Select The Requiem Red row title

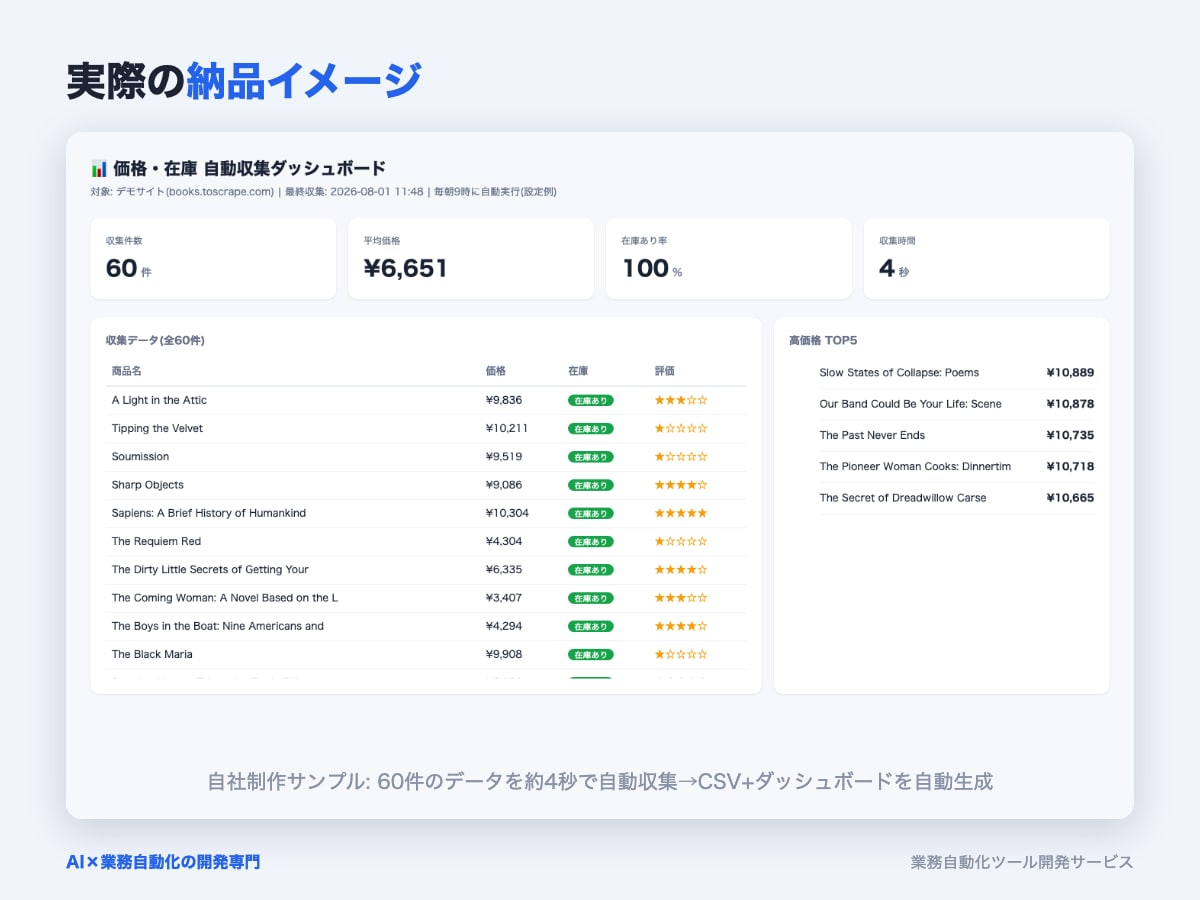(157, 541)
